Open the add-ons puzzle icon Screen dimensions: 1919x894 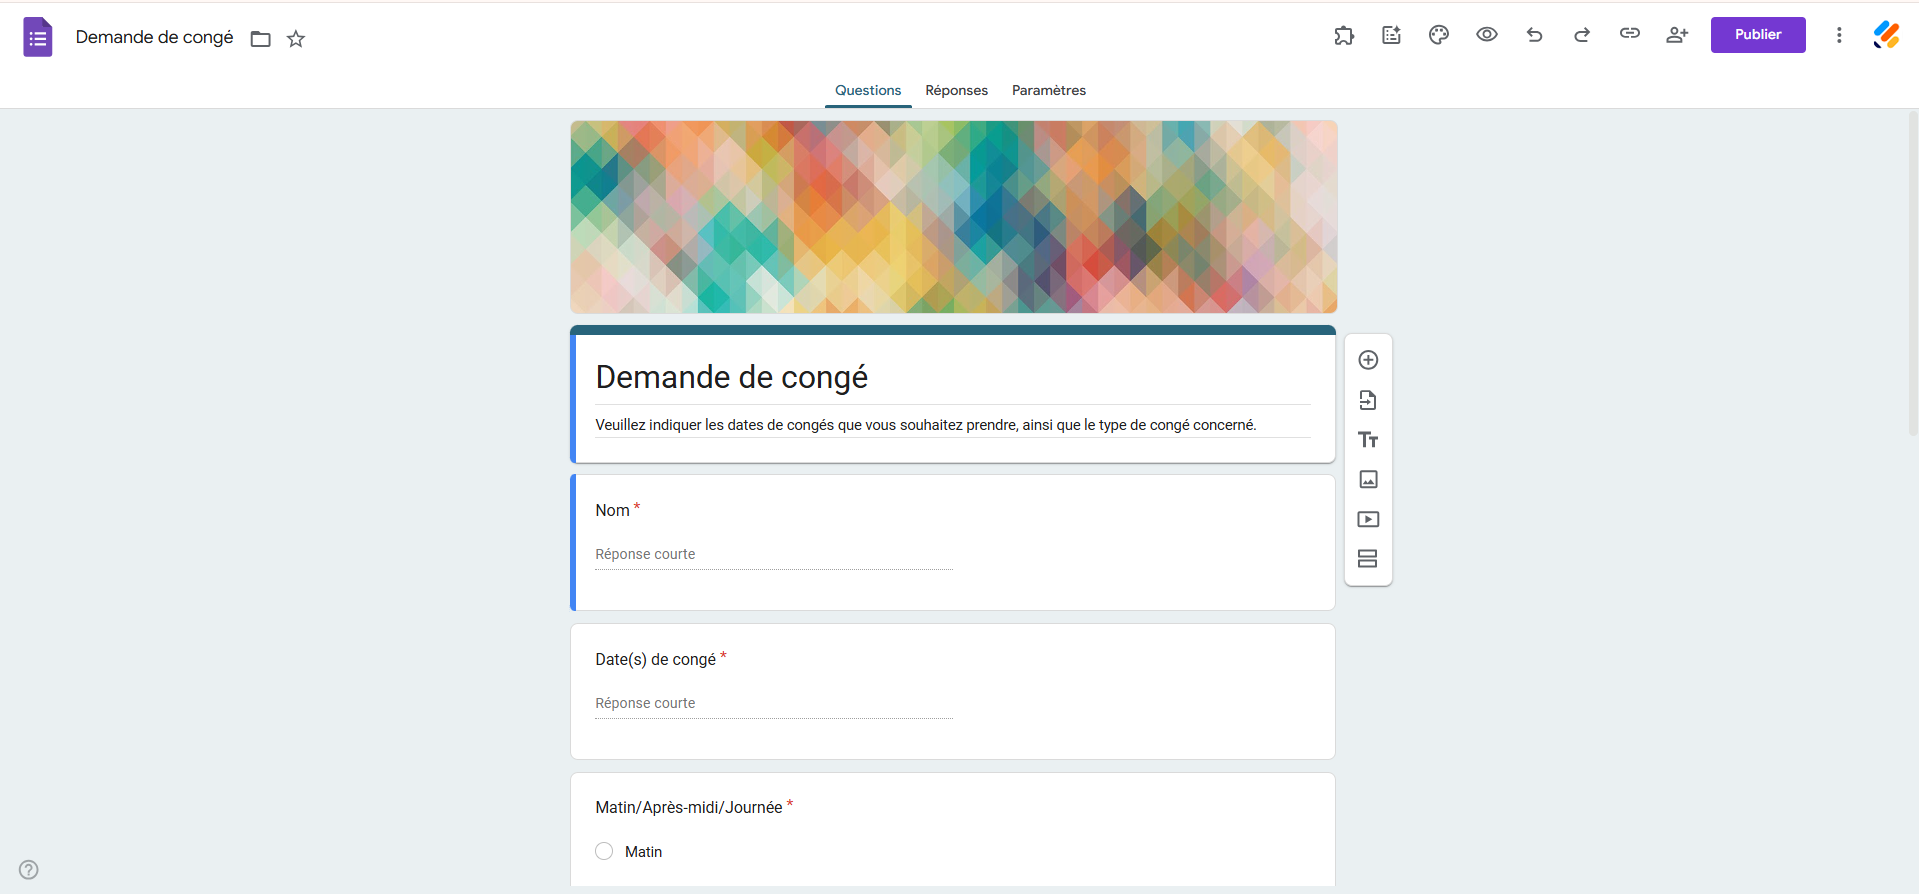[1344, 35]
